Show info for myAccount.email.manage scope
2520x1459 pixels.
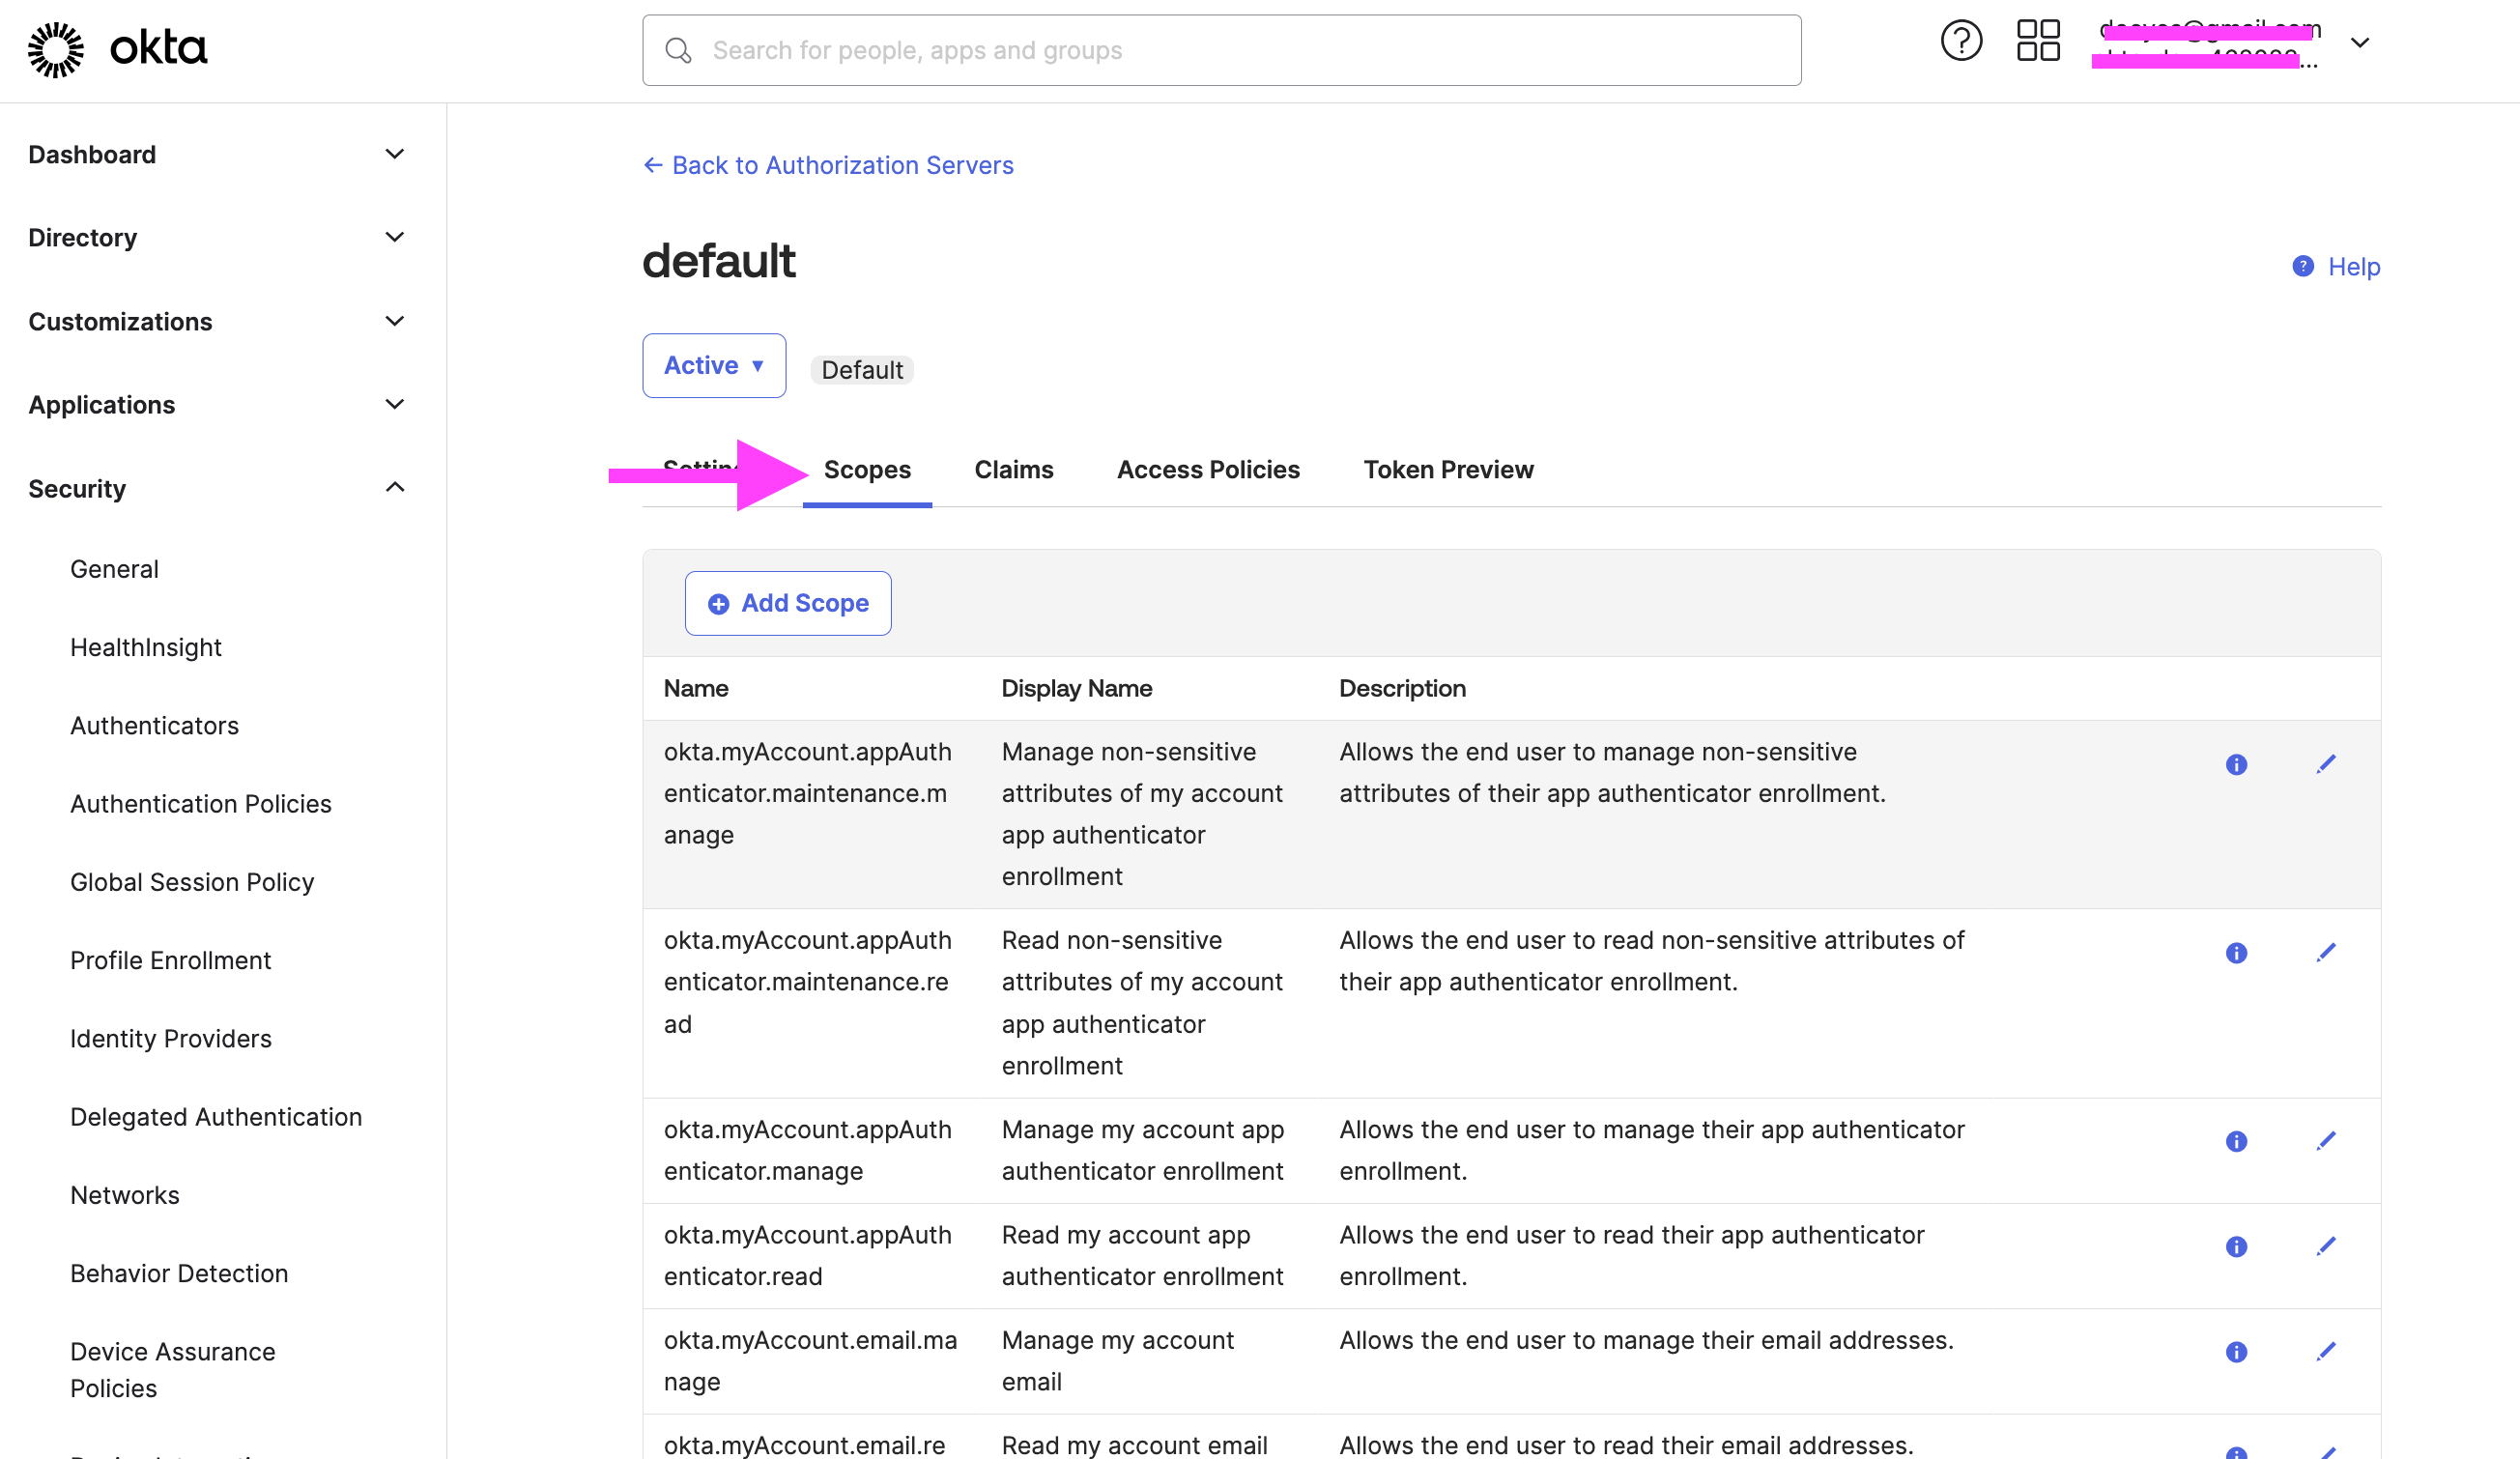[x=2237, y=1353]
